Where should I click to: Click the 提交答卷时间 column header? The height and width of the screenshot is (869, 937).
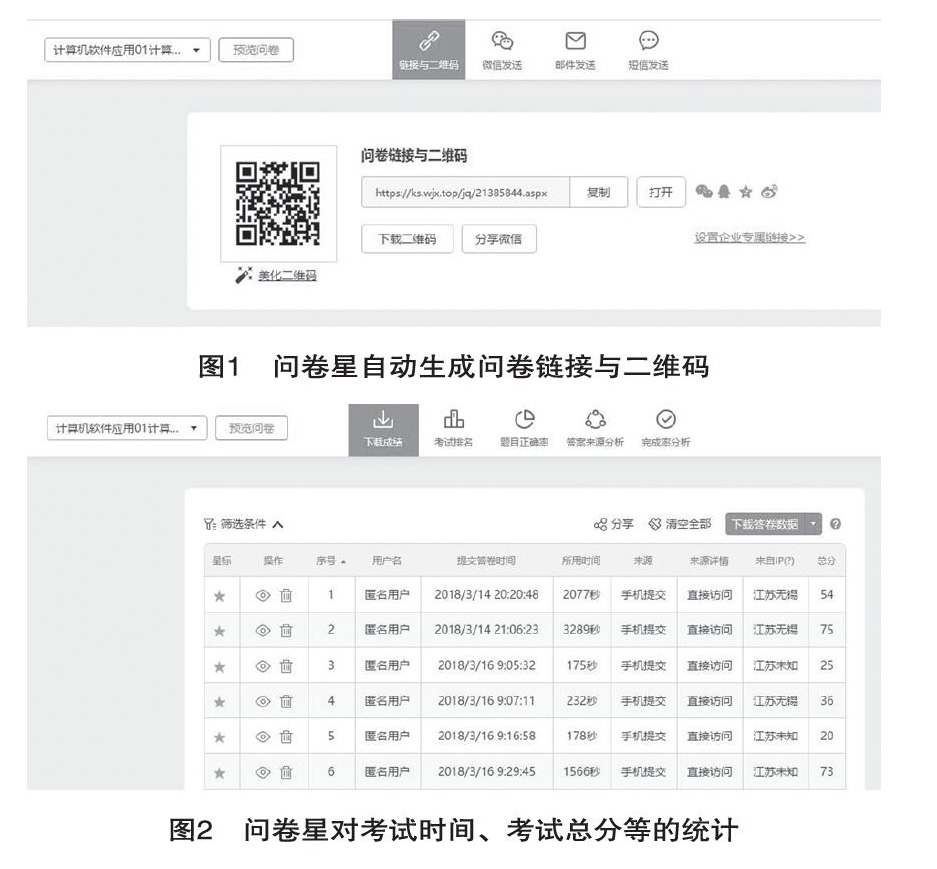click(x=486, y=561)
